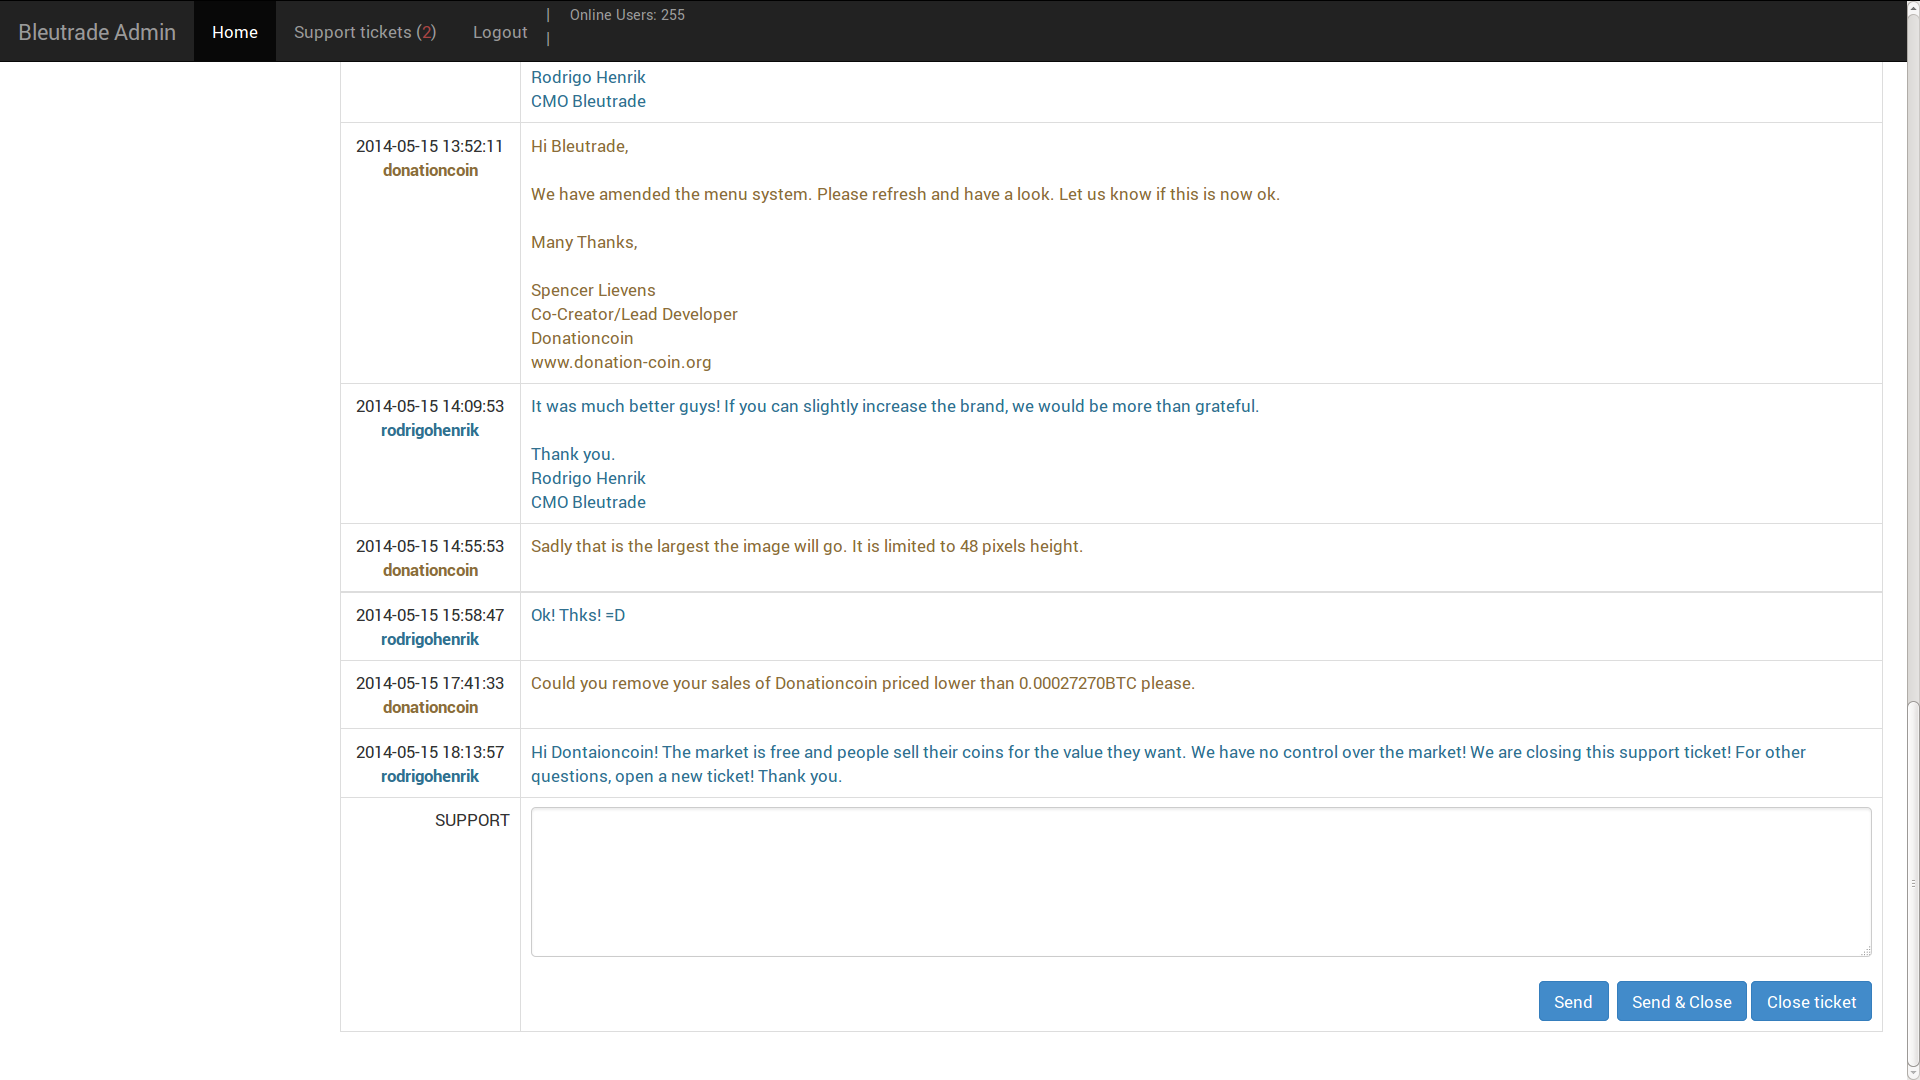The width and height of the screenshot is (1920, 1080).
Task: Click the scrollbar down arrow
Action: [1913, 1074]
